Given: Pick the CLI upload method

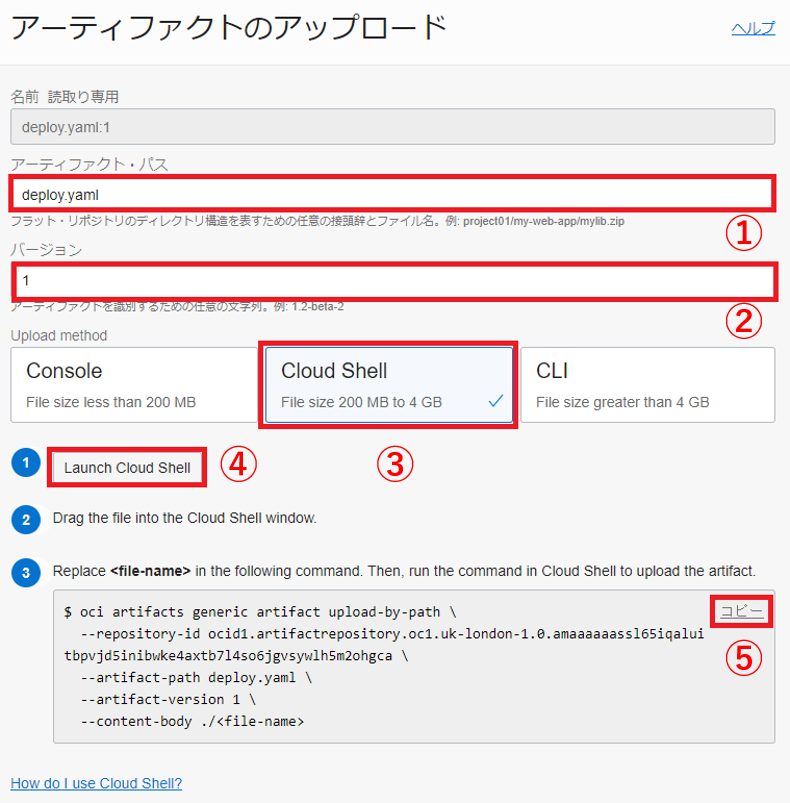Looking at the screenshot, I should (x=647, y=385).
